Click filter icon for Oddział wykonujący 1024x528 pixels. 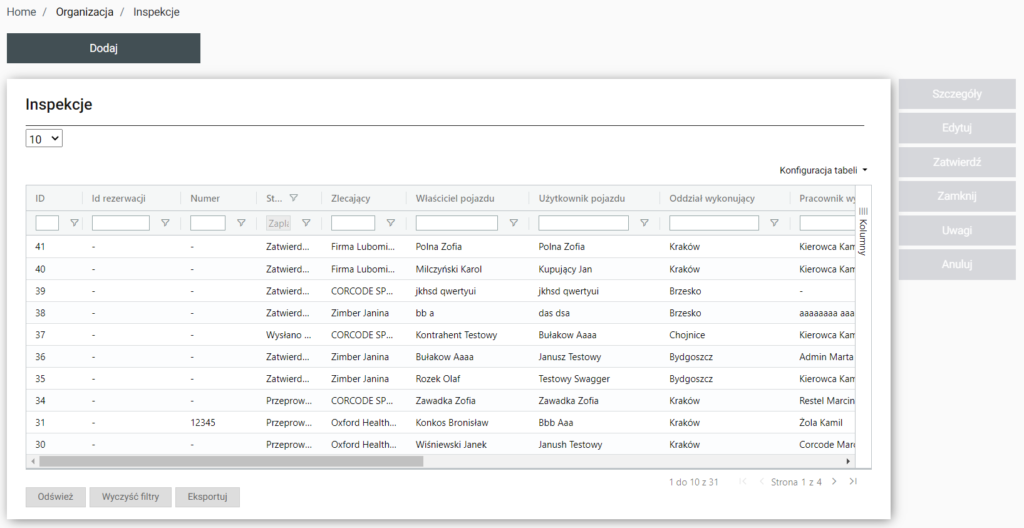(774, 223)
